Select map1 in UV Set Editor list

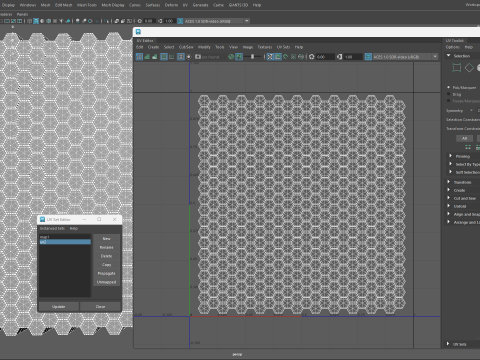tap(65, 237)
